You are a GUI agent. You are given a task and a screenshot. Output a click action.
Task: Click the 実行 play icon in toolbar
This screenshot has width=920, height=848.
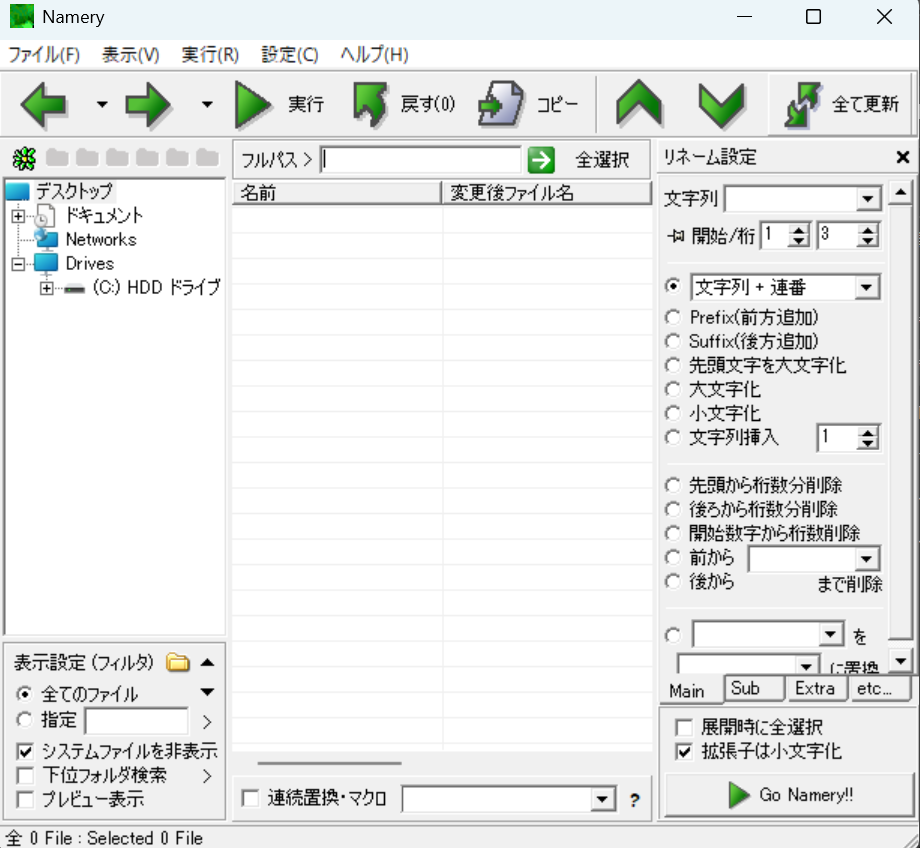253,104
